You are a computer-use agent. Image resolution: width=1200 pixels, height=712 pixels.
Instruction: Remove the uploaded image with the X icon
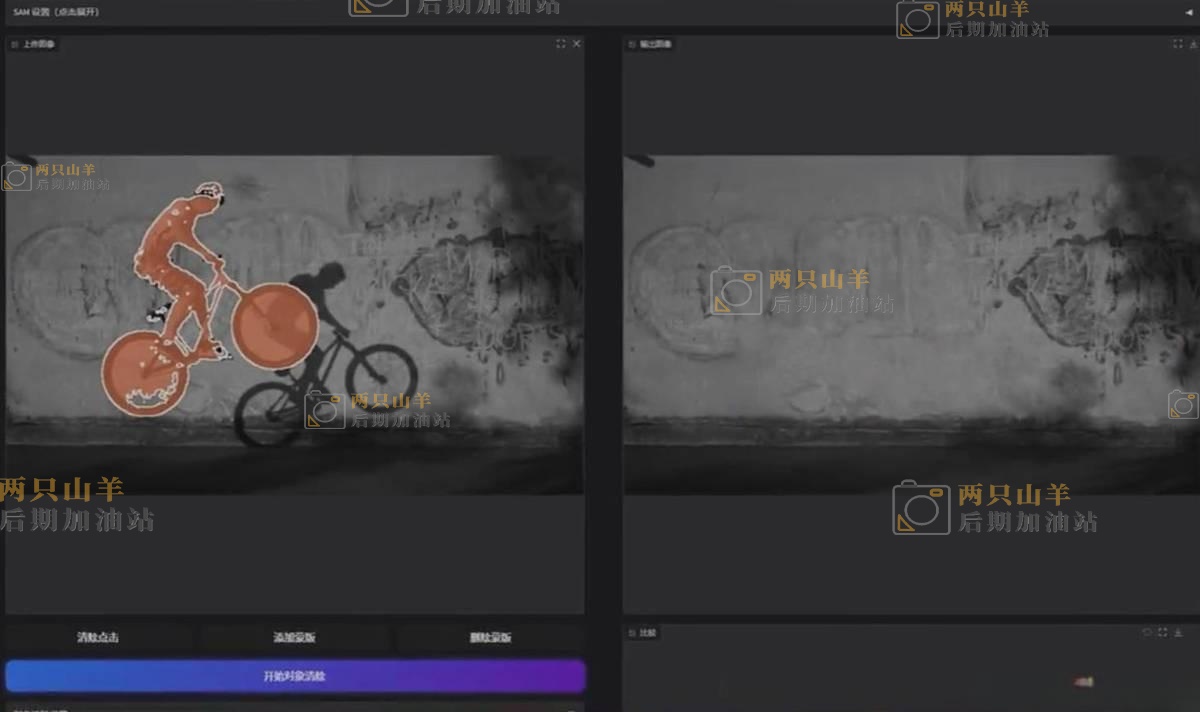tap(576, 44)
